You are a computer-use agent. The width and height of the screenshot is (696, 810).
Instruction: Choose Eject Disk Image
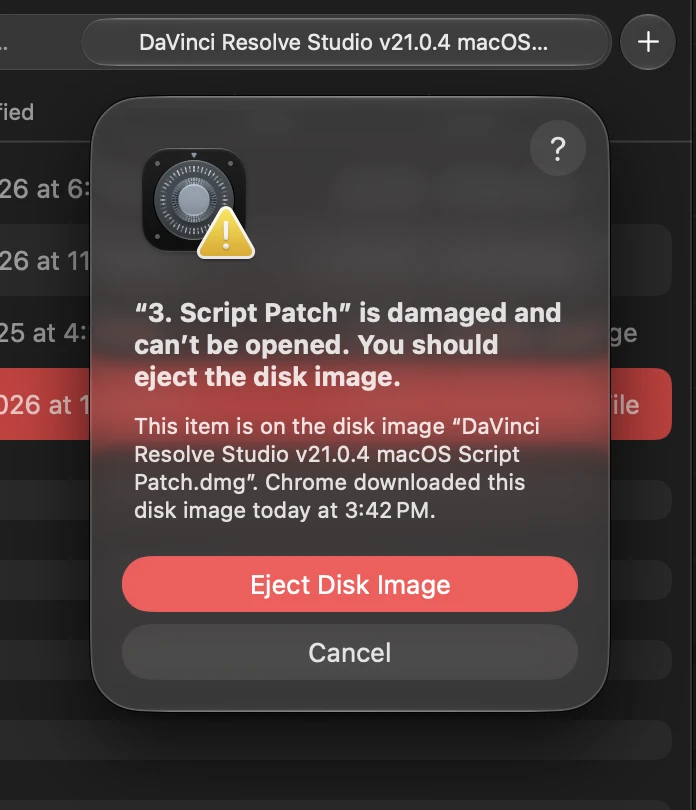pyautogui.click(x=350, y=584)
